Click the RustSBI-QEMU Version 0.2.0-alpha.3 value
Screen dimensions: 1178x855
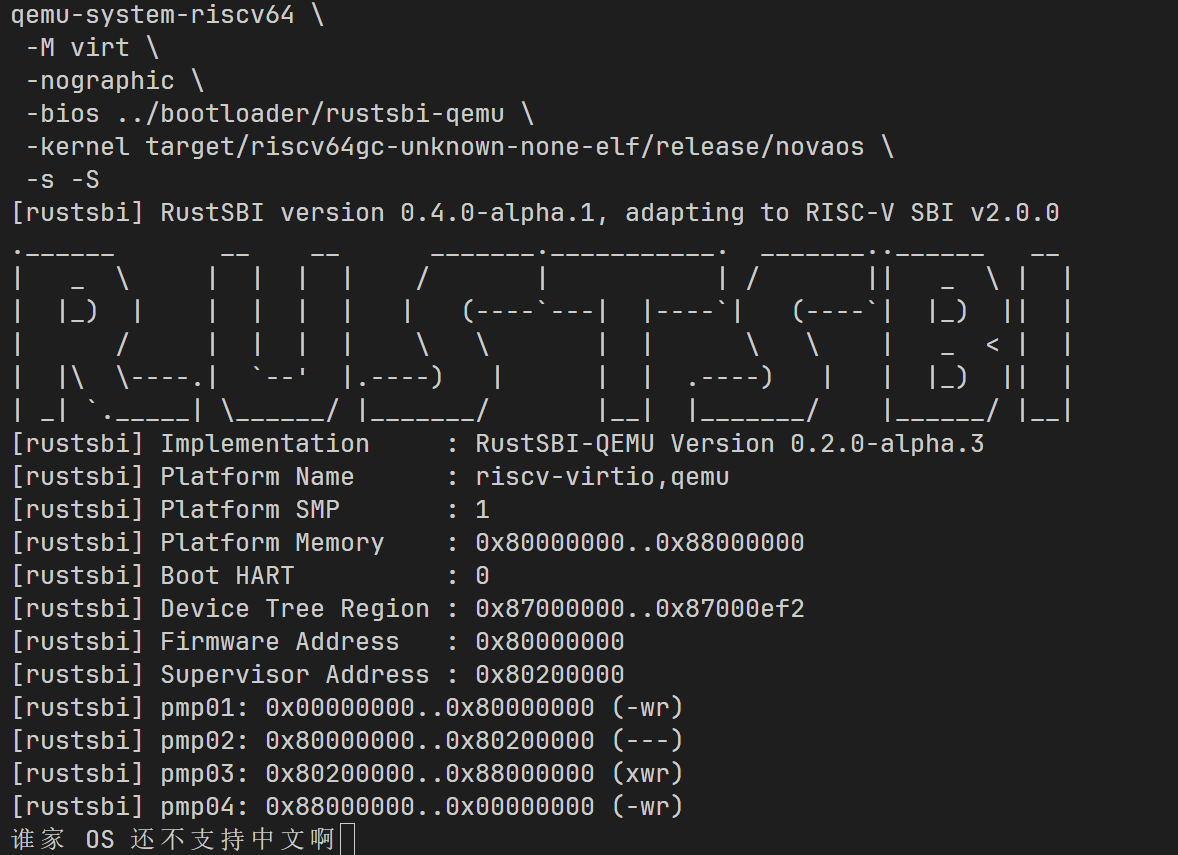[729, 444]
